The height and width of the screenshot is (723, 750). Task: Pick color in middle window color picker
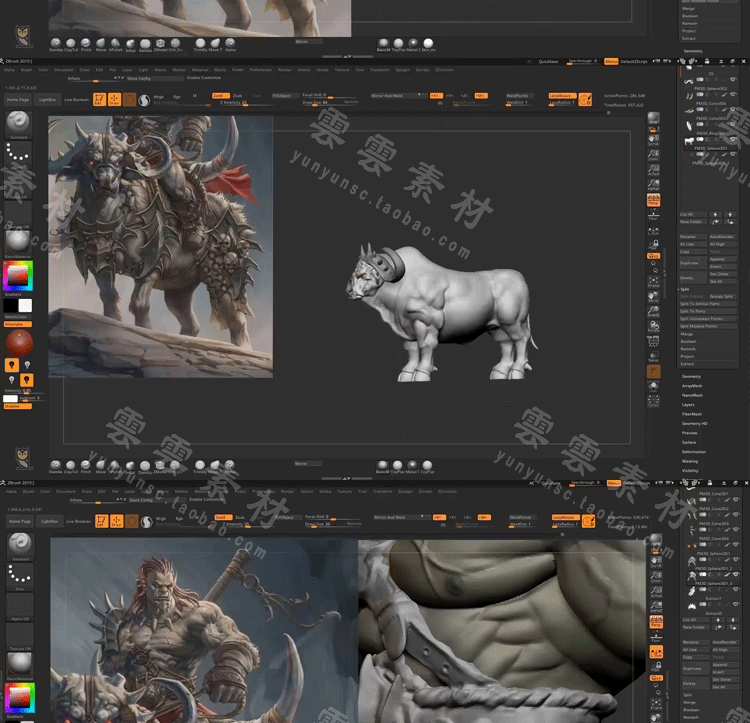coord(18,276)
